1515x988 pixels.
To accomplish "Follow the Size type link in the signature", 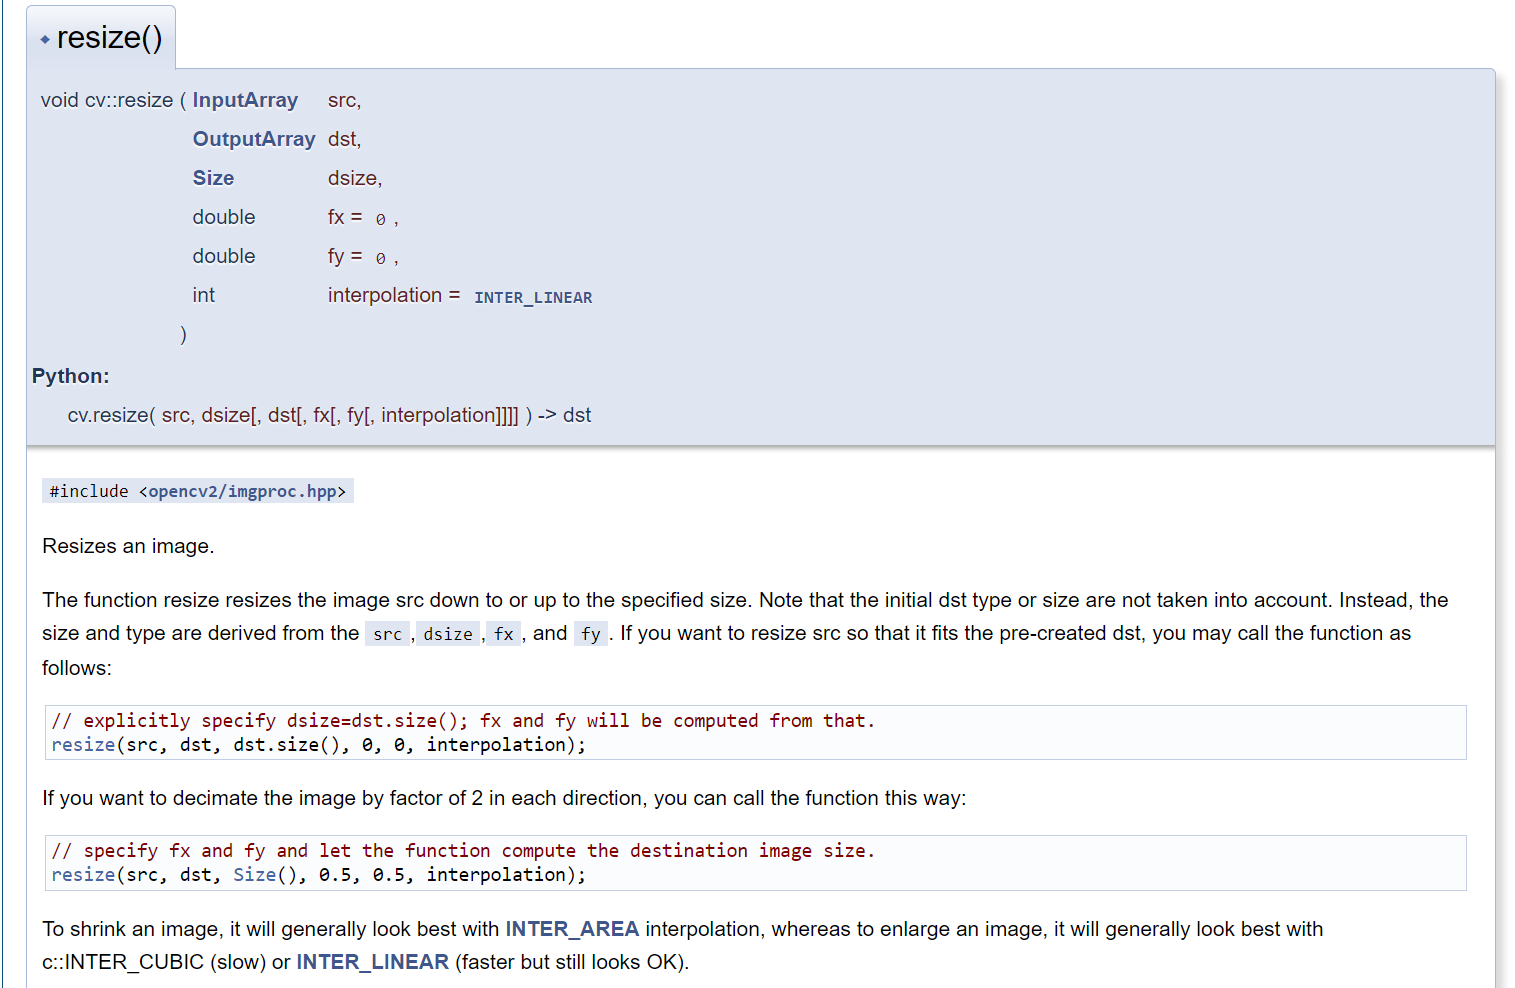I will (213, 178).
